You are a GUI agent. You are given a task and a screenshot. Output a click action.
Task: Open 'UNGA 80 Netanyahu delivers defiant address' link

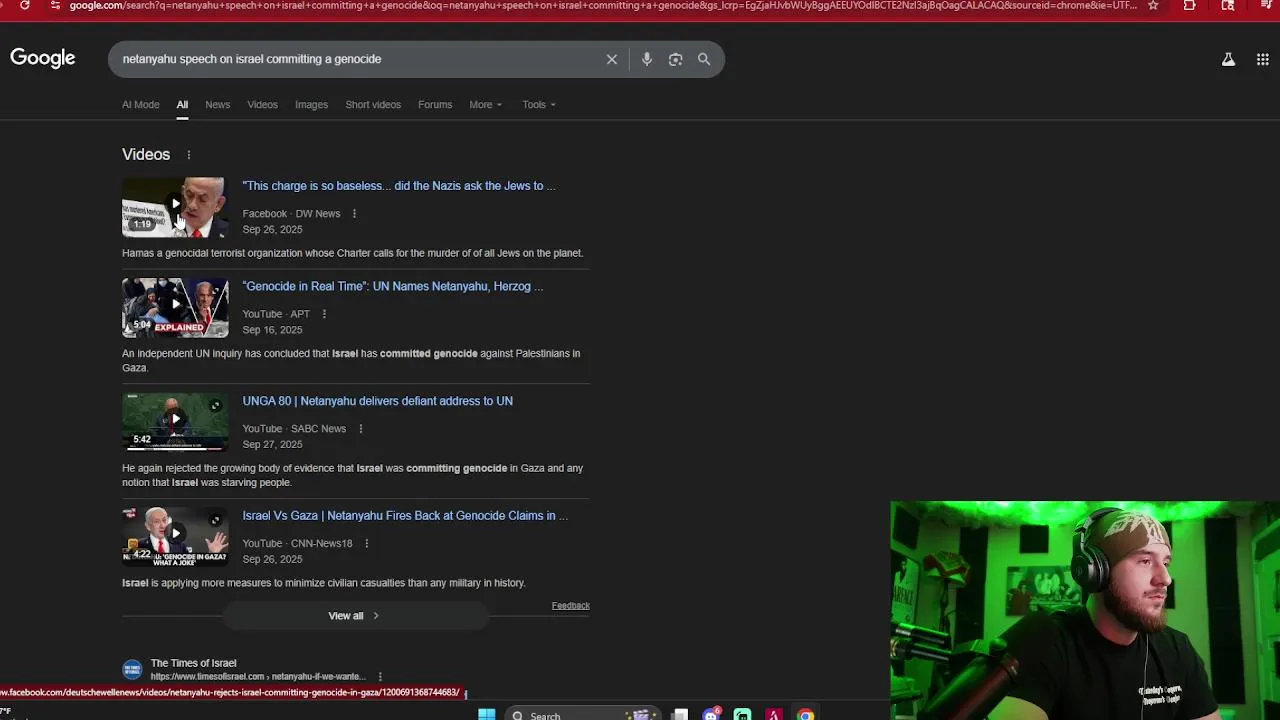[x=378, y=401]
